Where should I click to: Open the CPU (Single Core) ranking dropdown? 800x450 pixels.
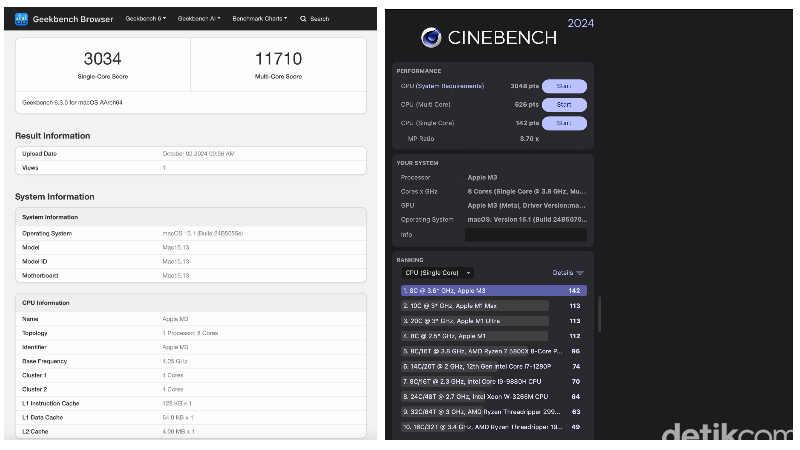click(438, 273)
